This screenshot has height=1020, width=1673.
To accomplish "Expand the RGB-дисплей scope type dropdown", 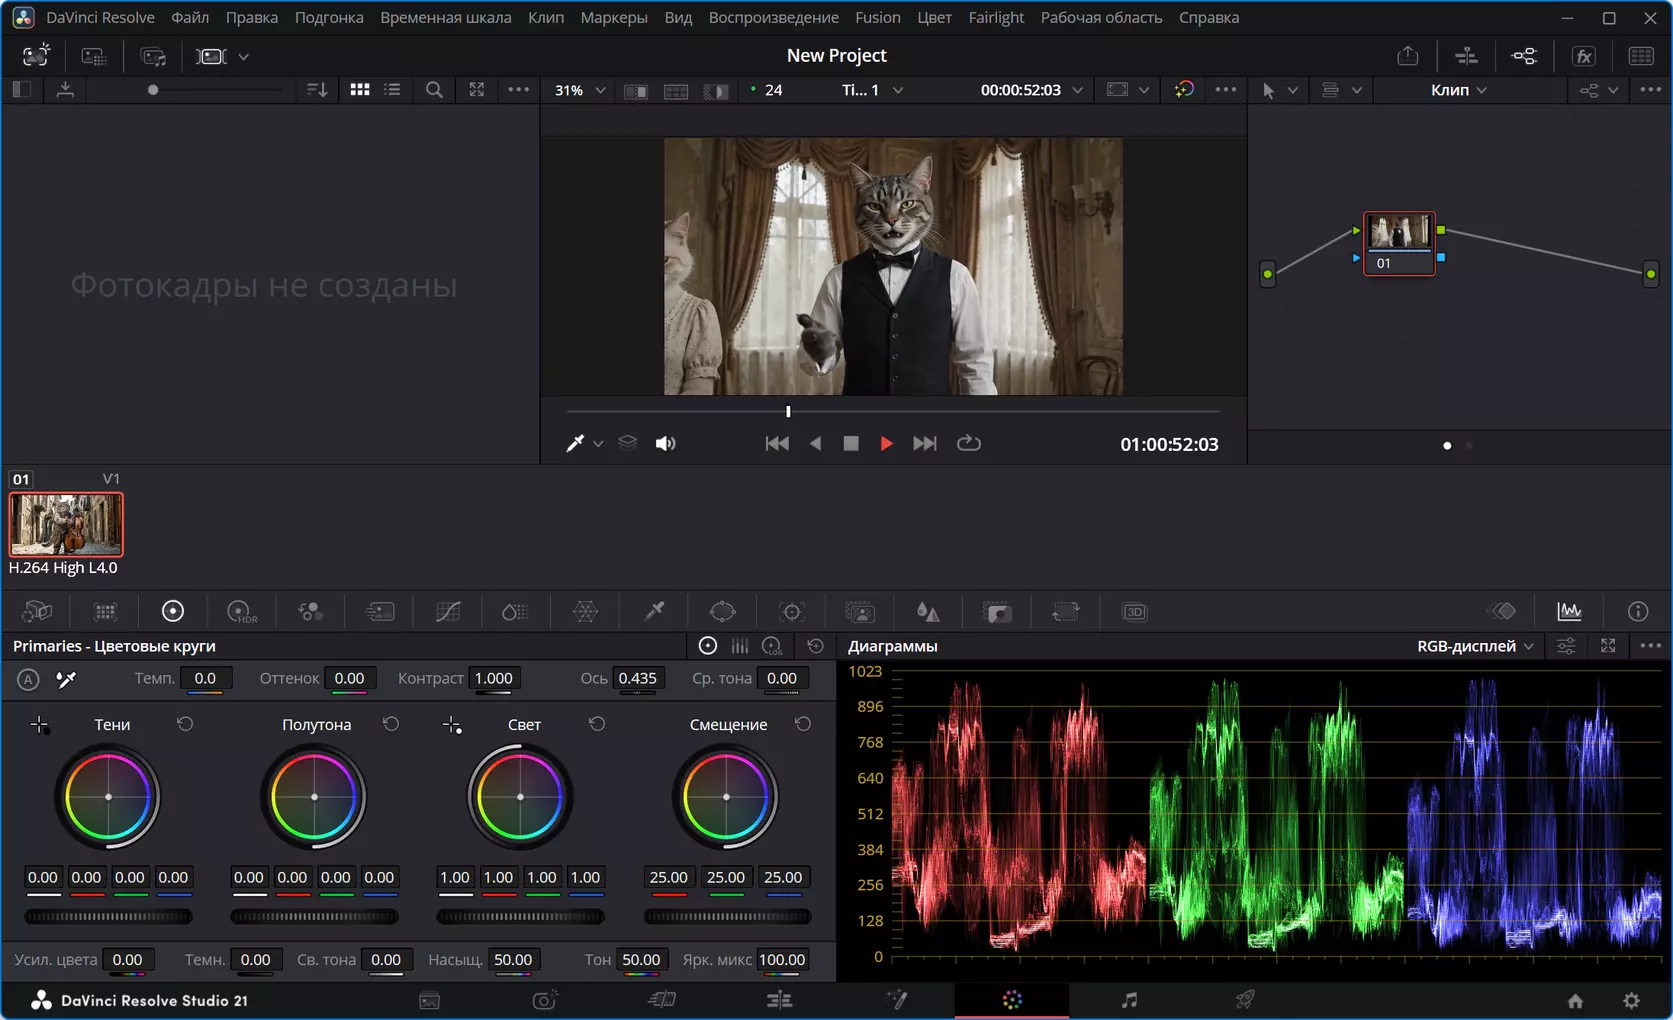I will coord(1475,646).
